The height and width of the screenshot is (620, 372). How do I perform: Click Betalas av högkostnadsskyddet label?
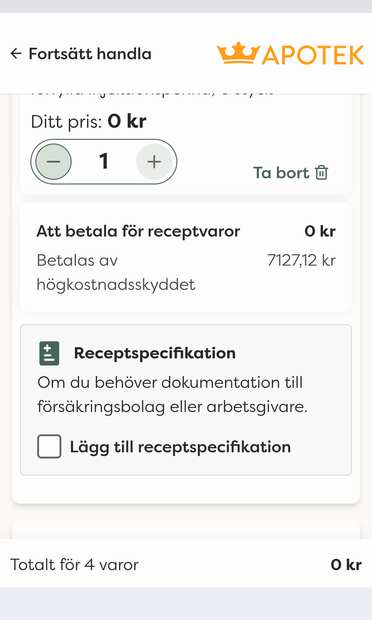[116, 272]
